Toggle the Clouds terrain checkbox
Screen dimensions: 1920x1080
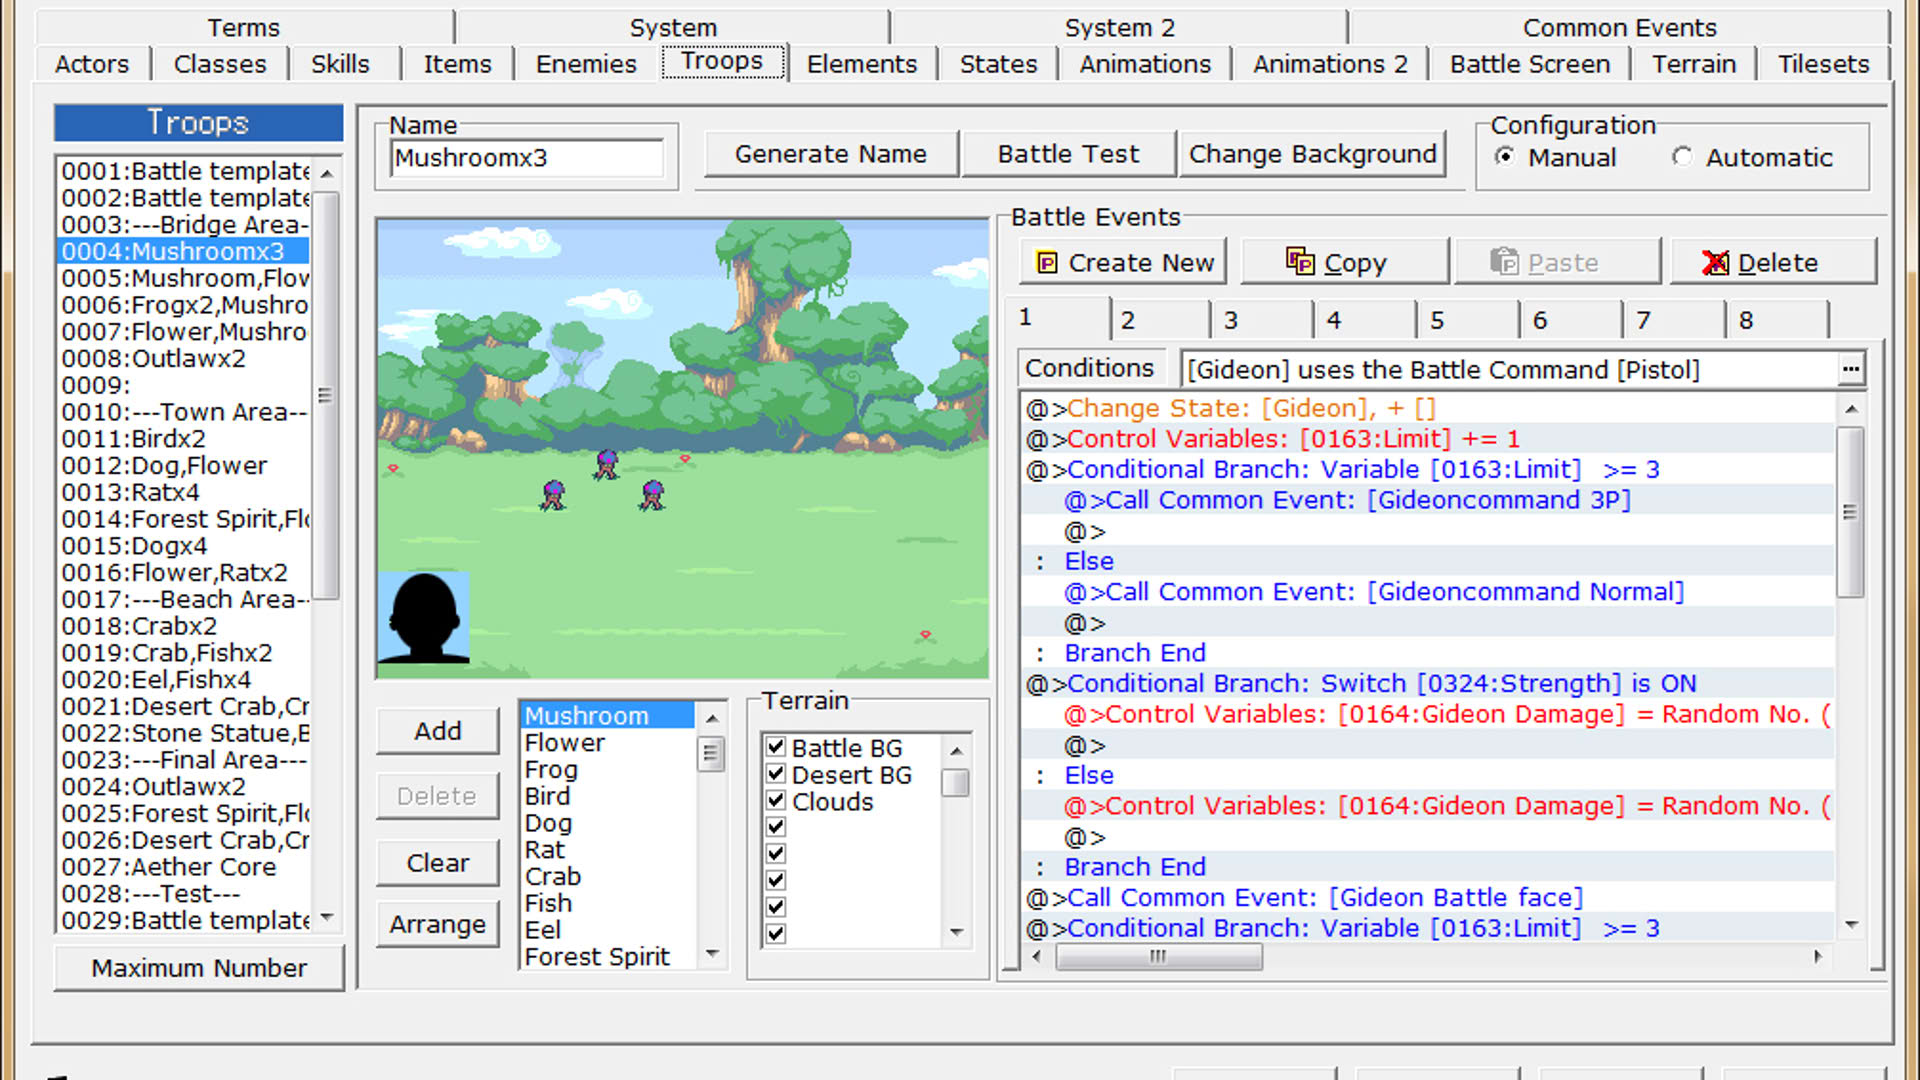[776, 801]
